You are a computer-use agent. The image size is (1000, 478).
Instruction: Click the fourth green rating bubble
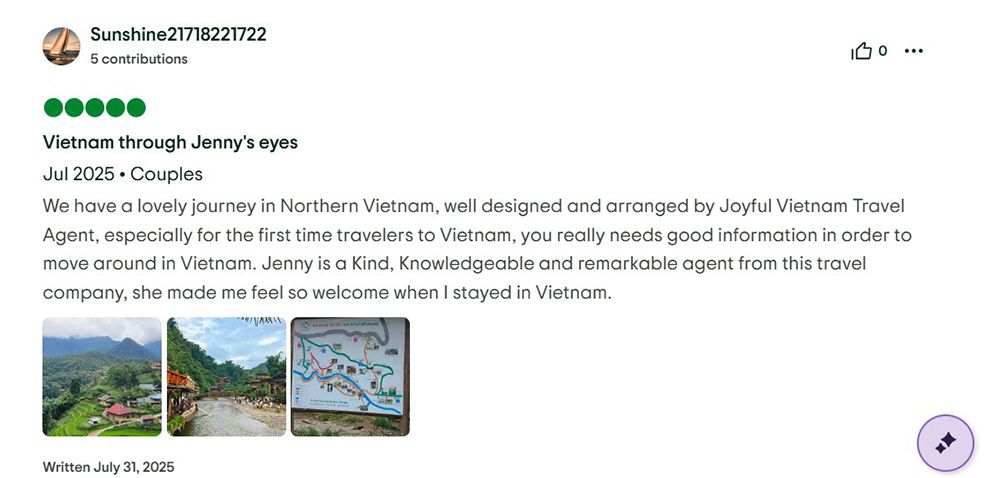115,108
